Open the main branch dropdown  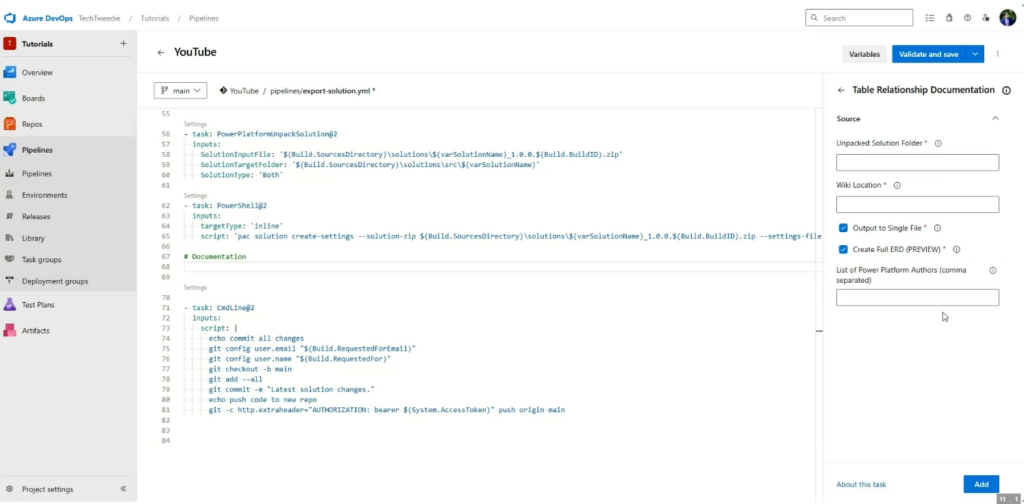coord(180,91)
